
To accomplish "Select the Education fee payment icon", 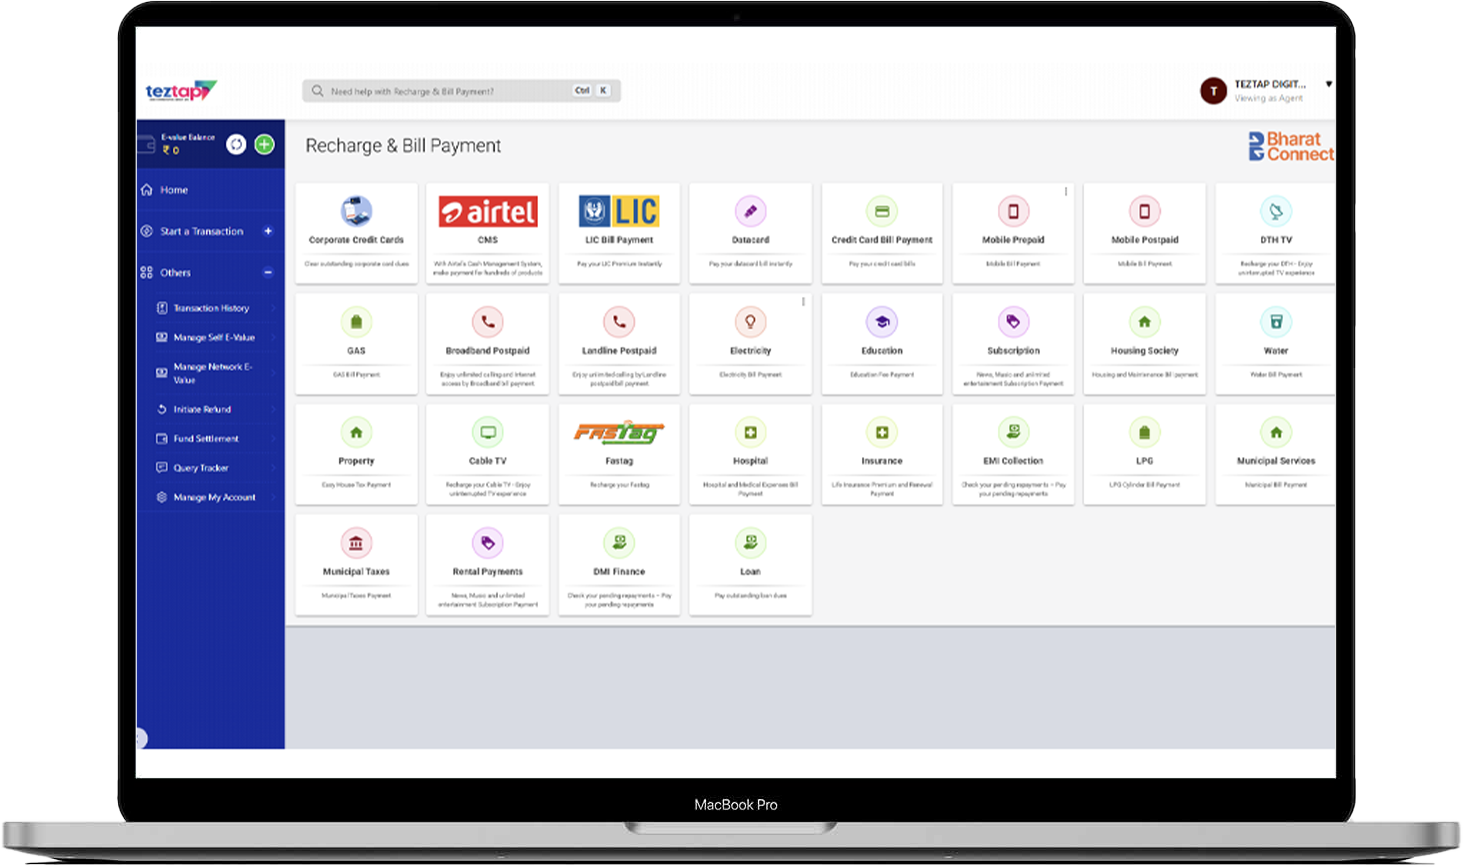I will tap(882, 322).
